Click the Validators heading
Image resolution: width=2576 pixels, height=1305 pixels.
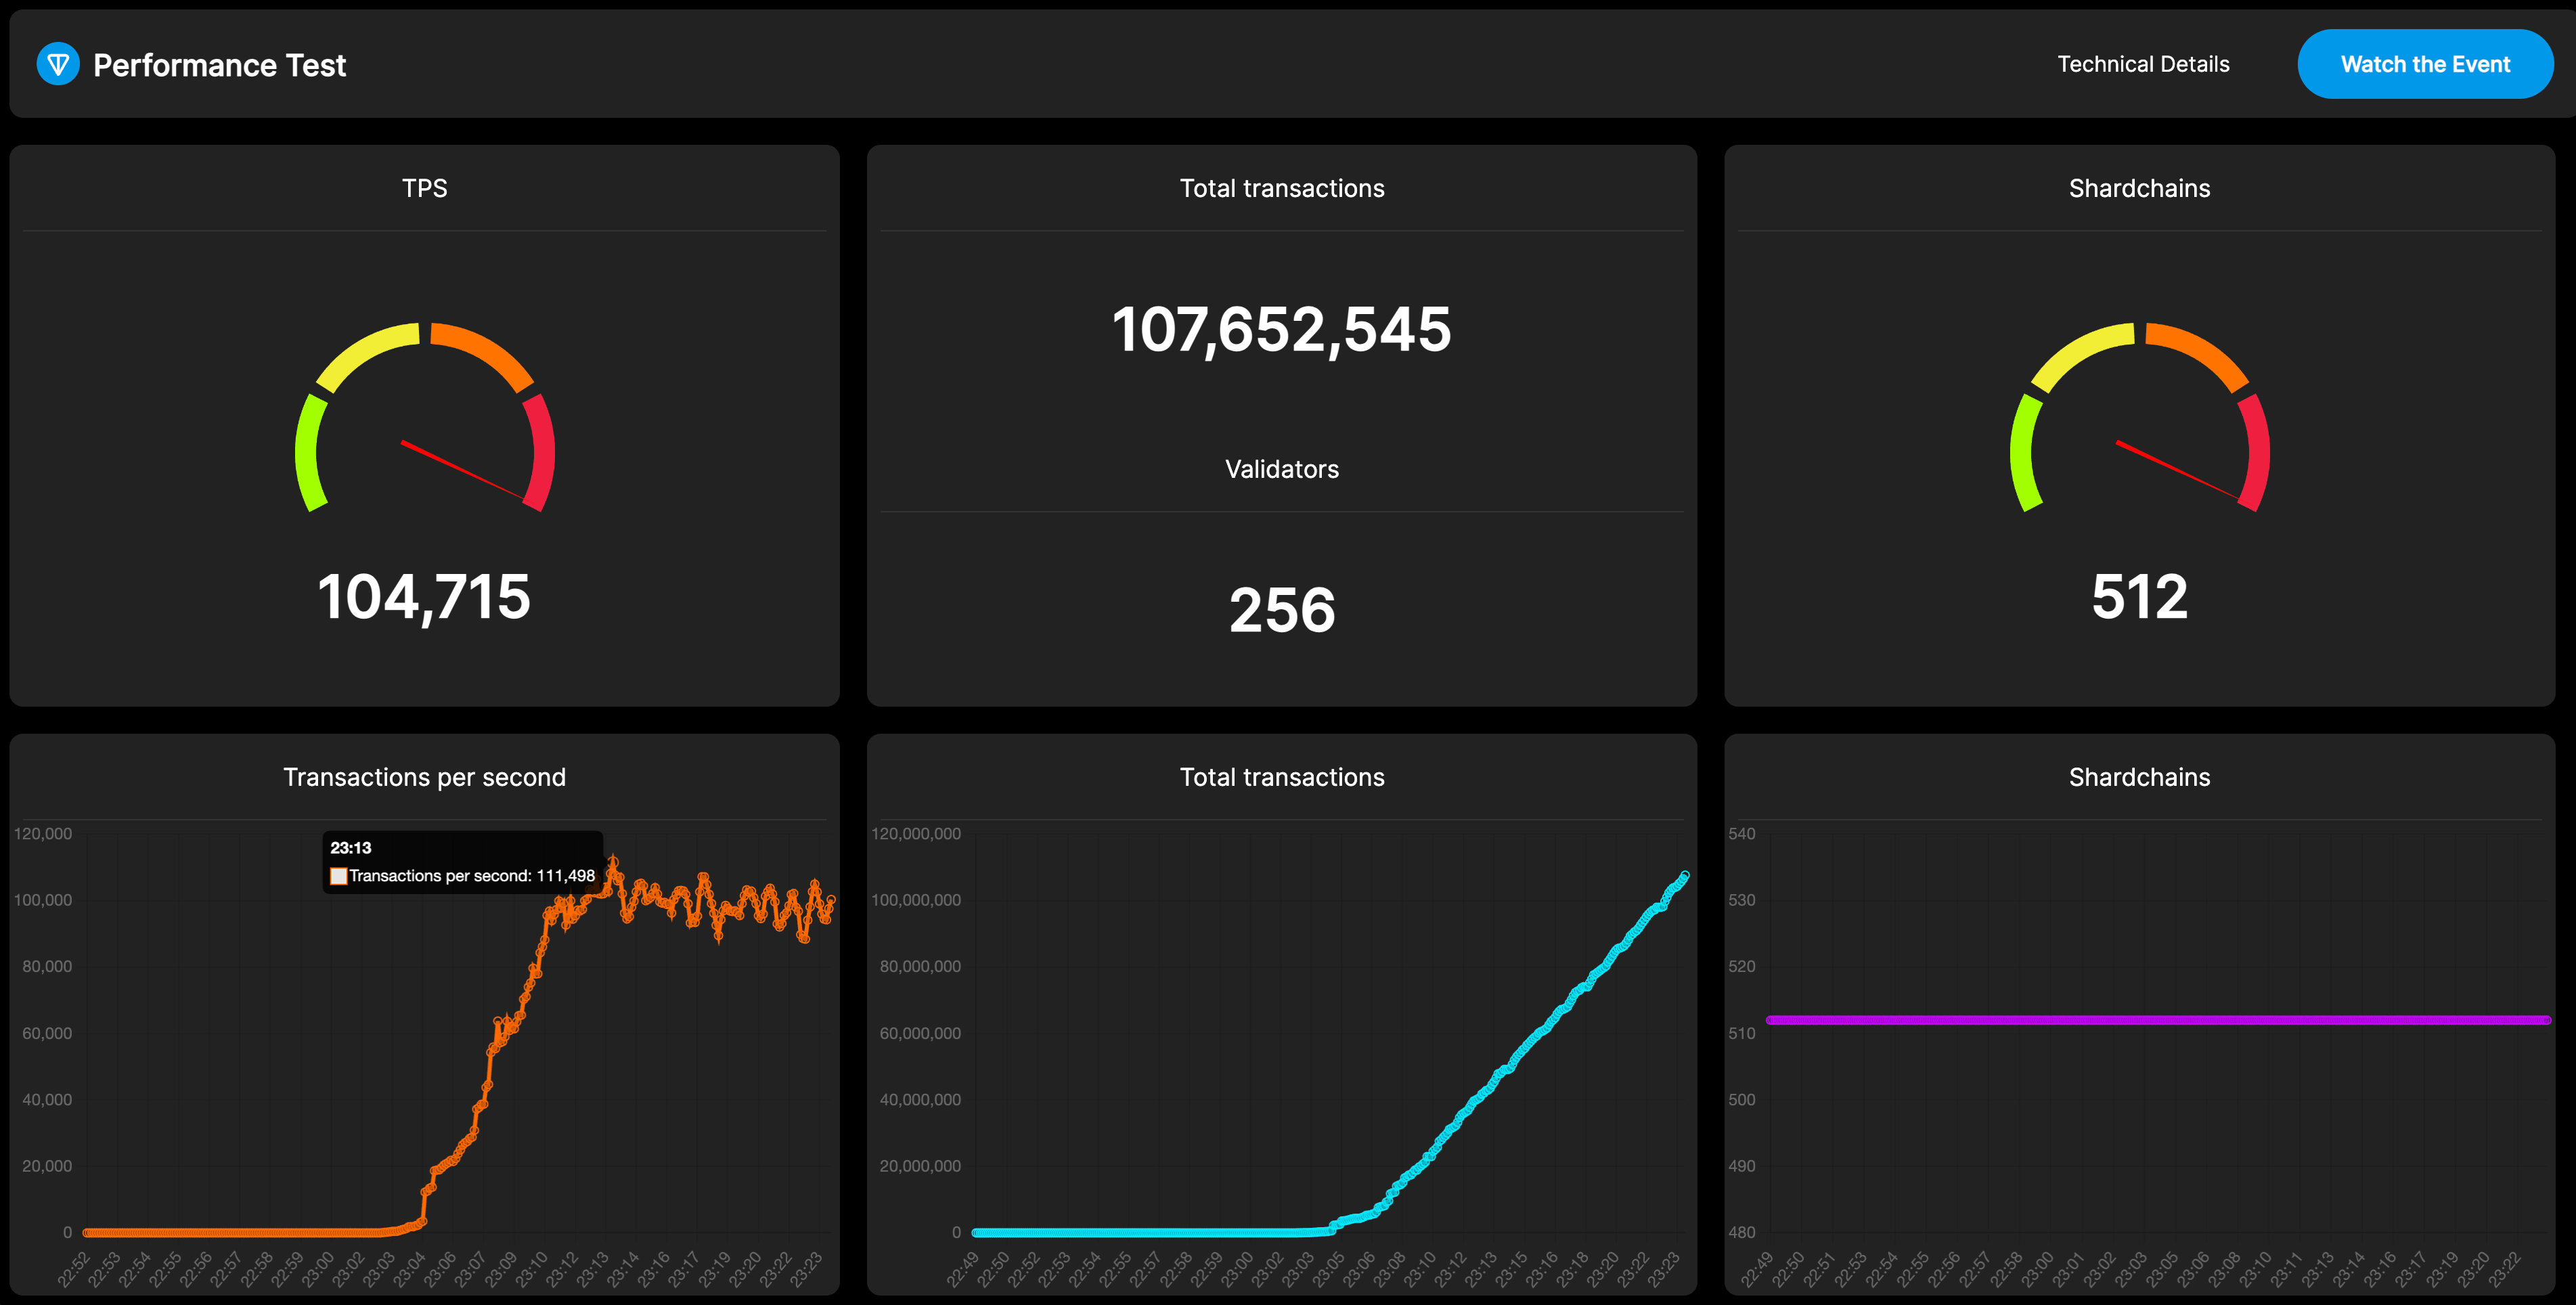point(1281,469)
